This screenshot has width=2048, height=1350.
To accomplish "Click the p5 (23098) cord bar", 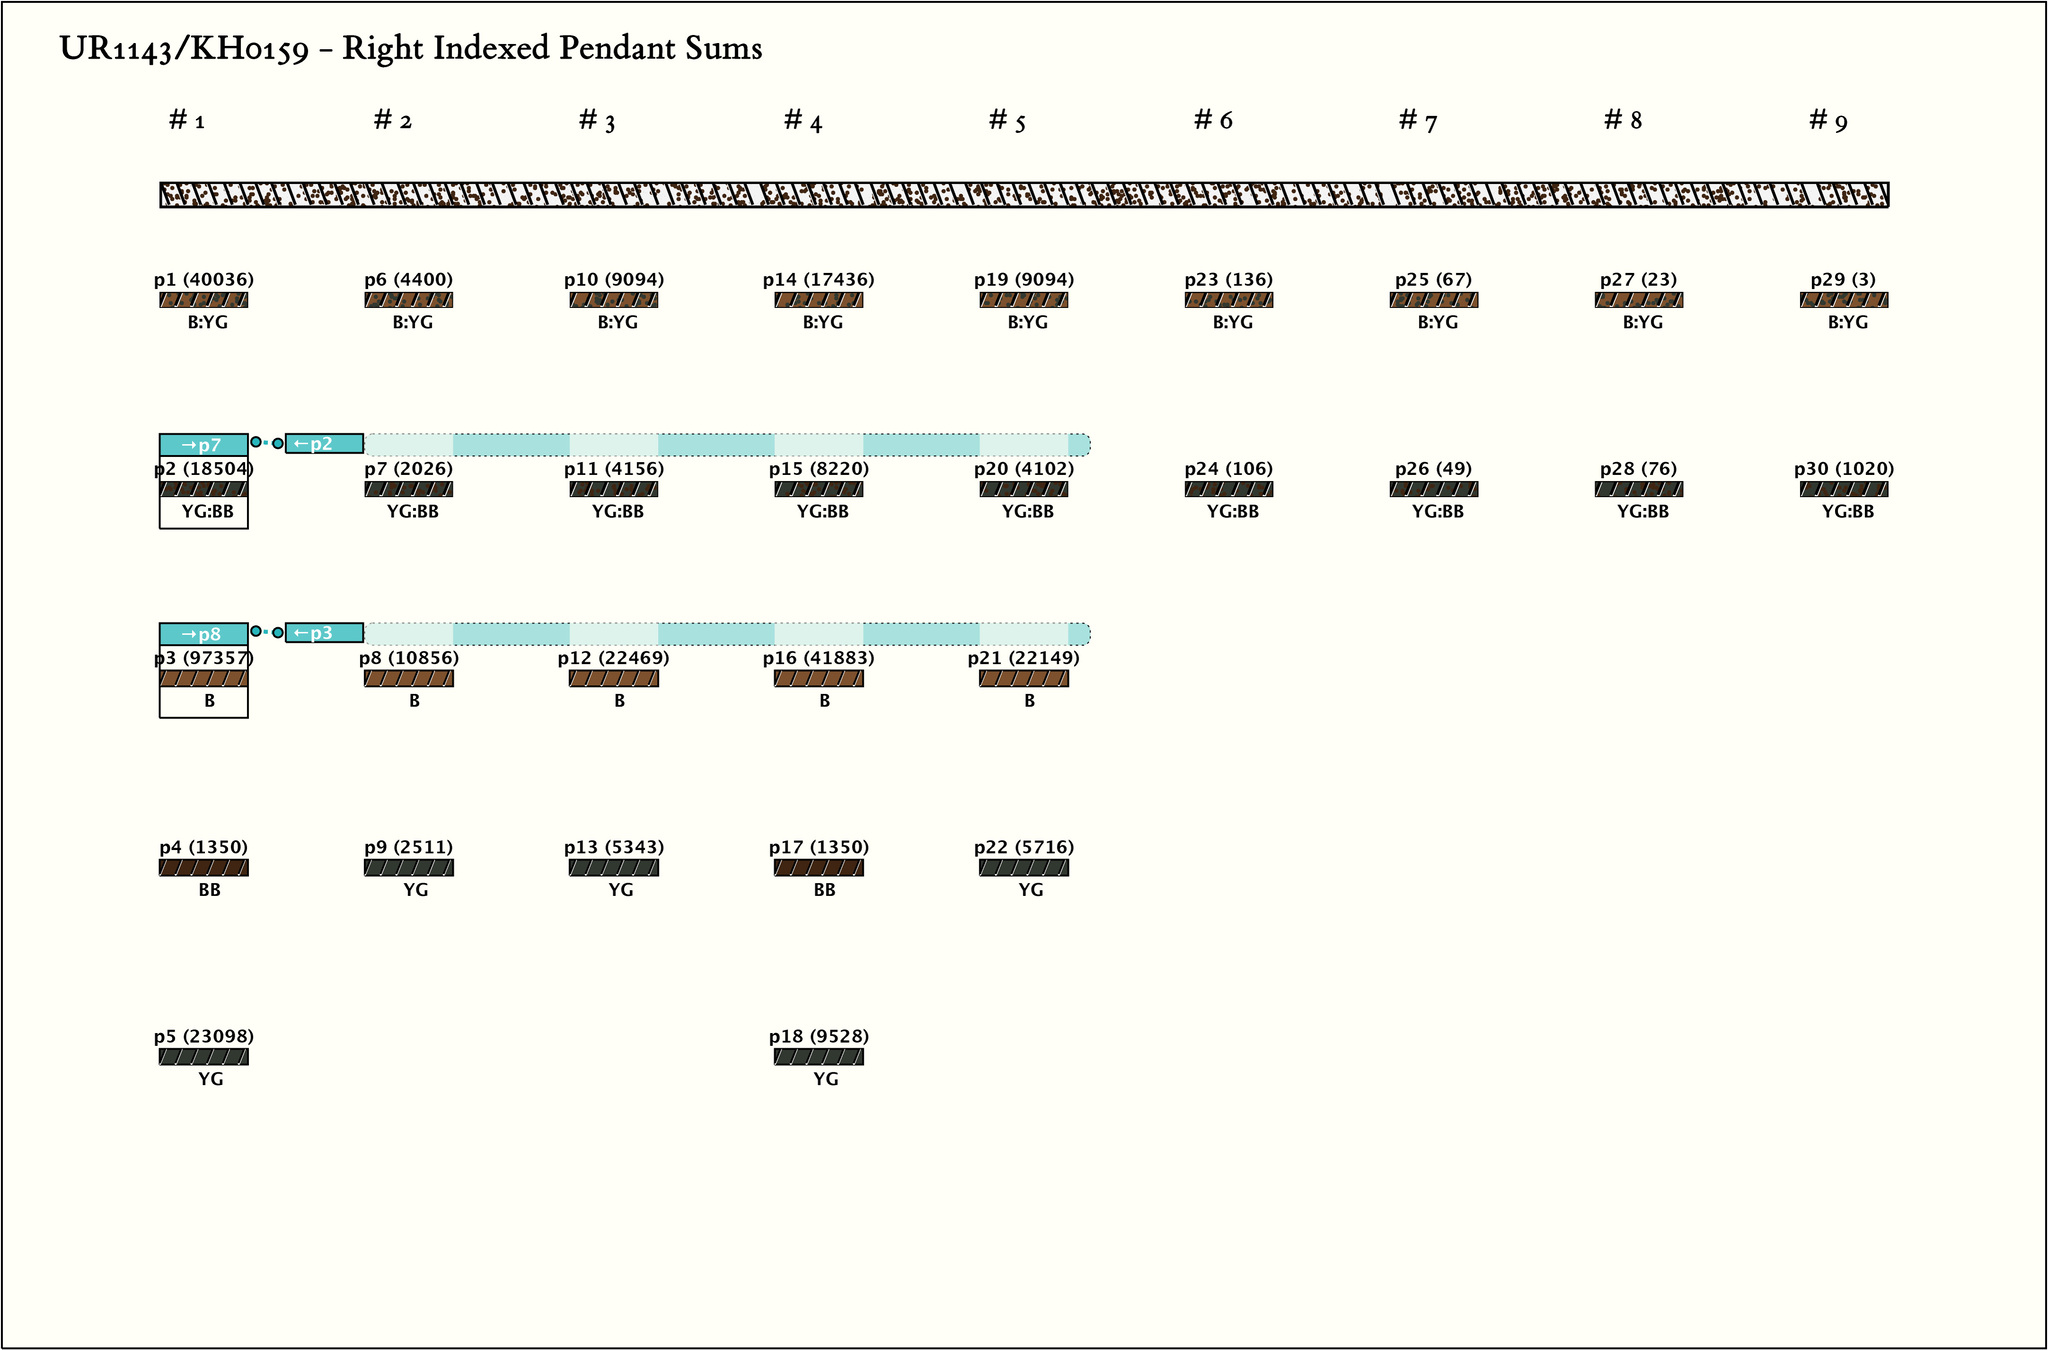I will [x=203, y=1057].
